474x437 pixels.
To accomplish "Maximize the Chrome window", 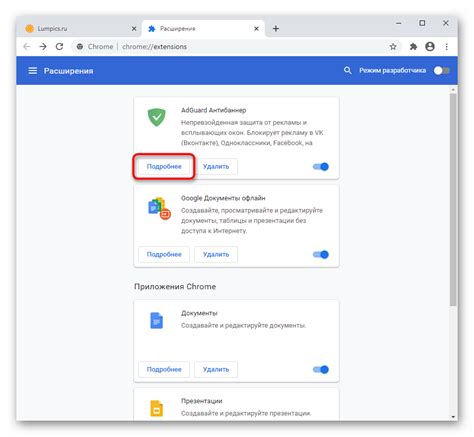I will (422, 23).
